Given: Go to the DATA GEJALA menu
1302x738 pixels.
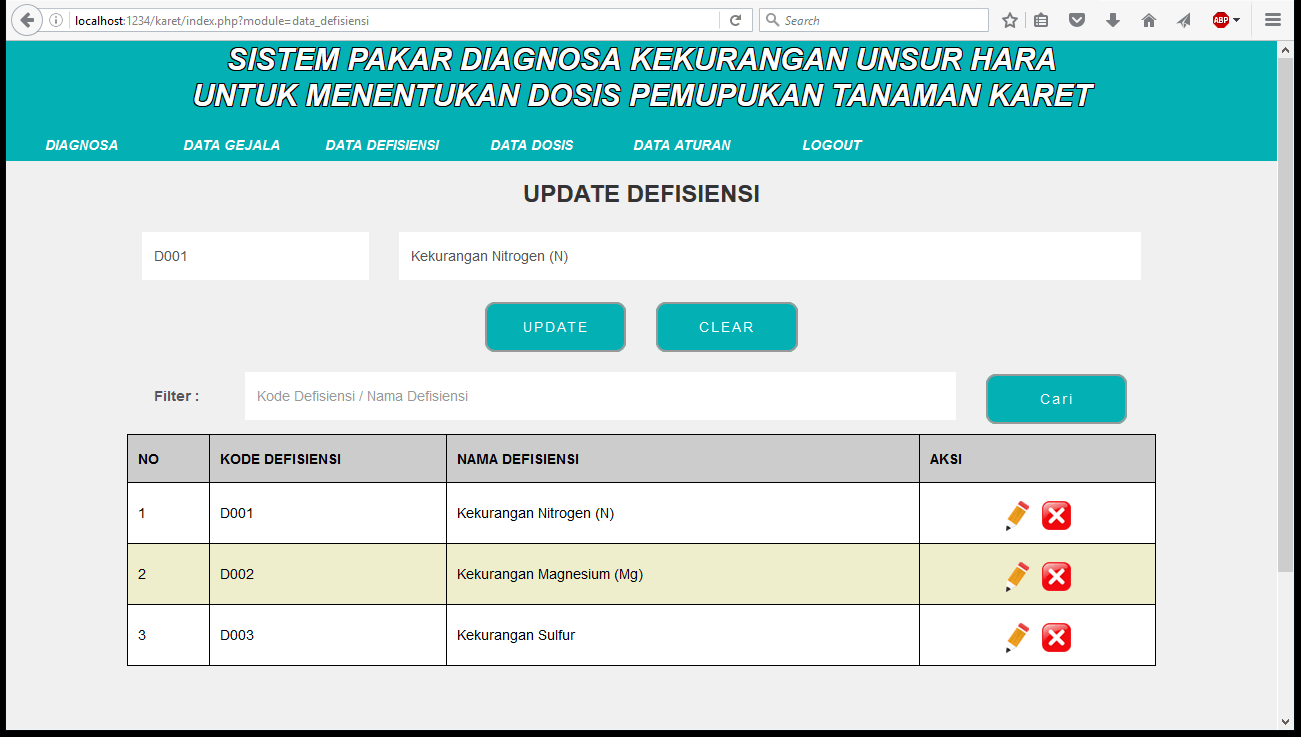Looking at the screenshot, I should click(x=232, y=145).
